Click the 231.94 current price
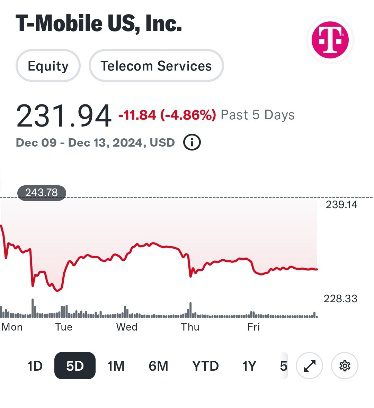The image size is (374, 408). pyautogui.click(x=63, y=116)
